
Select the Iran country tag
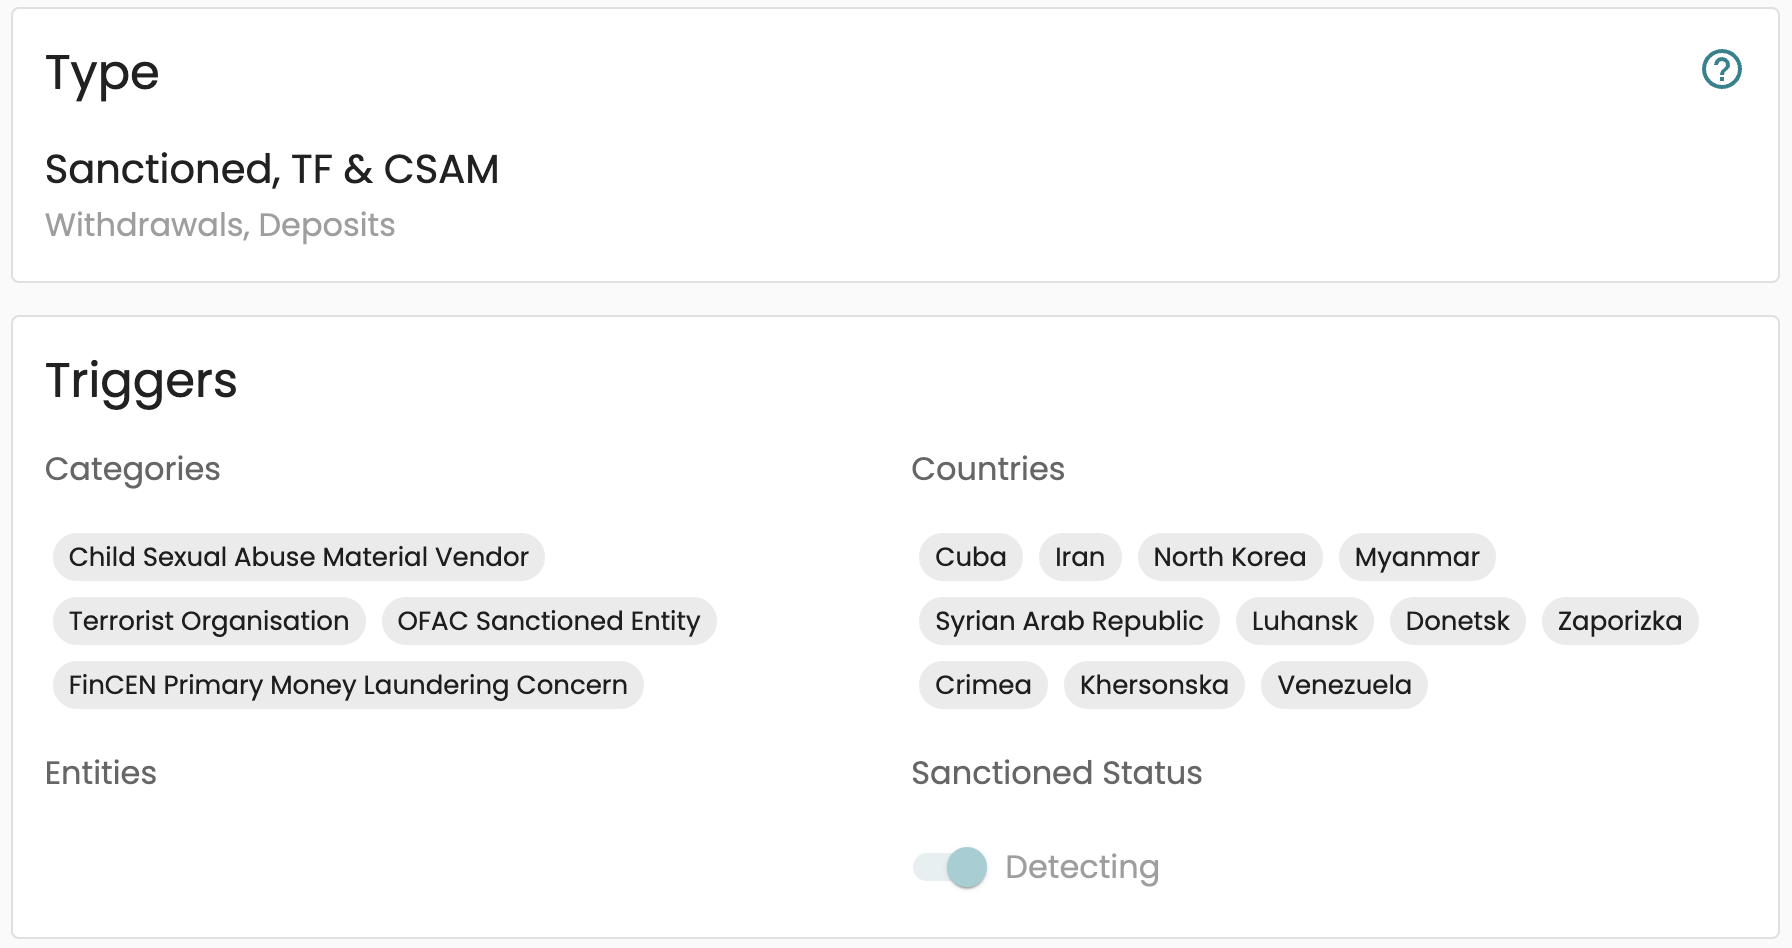(1079, 557)
